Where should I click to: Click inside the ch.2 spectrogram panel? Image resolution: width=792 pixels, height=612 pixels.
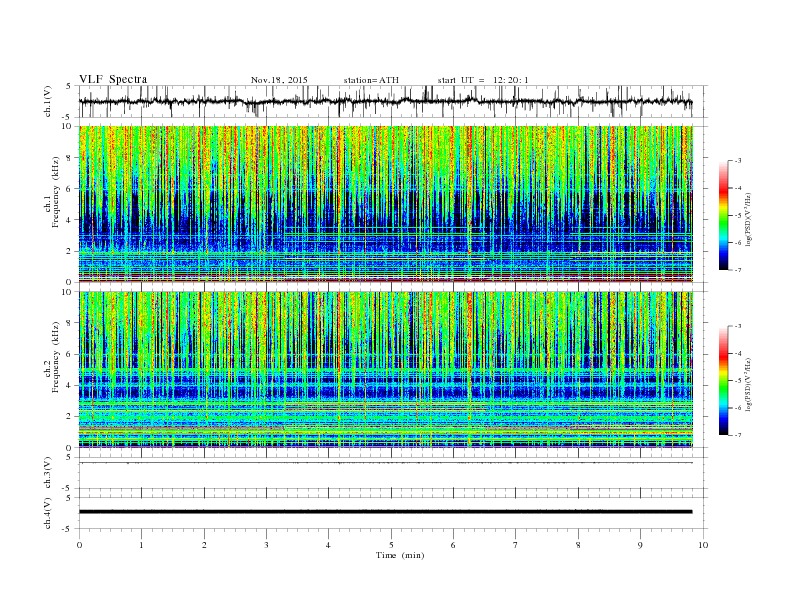click(385, 370)
